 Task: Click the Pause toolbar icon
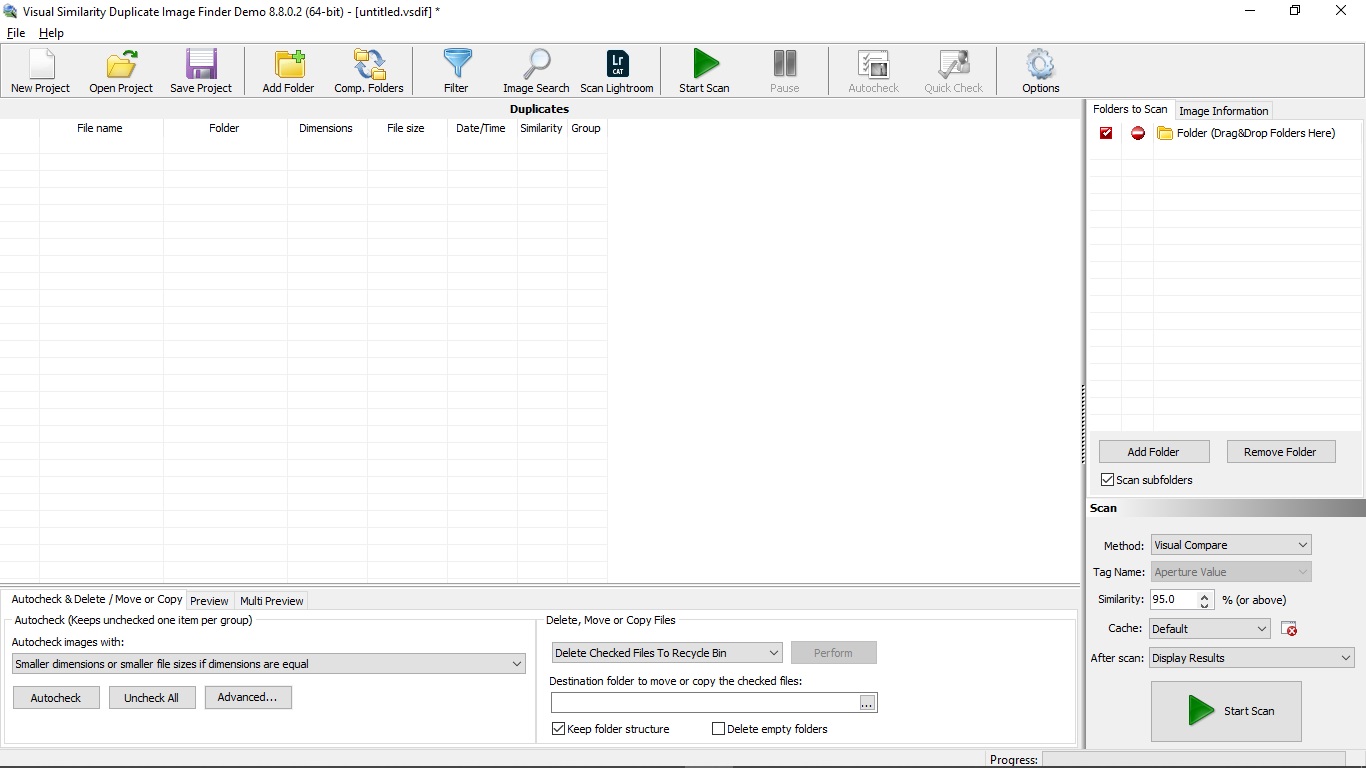point(785,64)
